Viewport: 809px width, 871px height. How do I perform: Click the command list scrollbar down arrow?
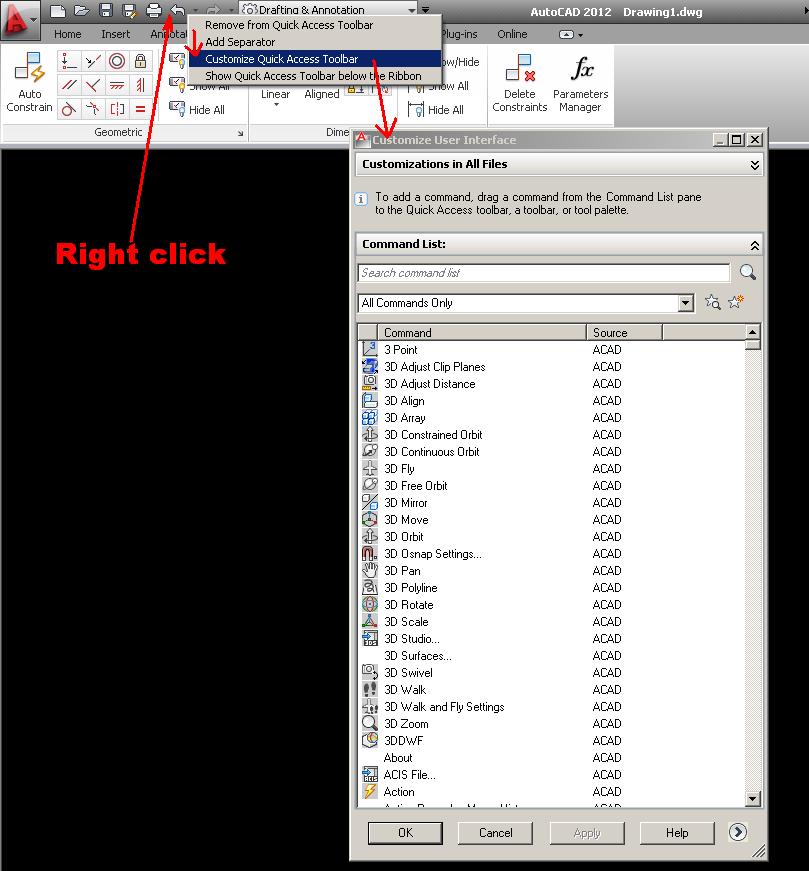click(x=752, y=799)
